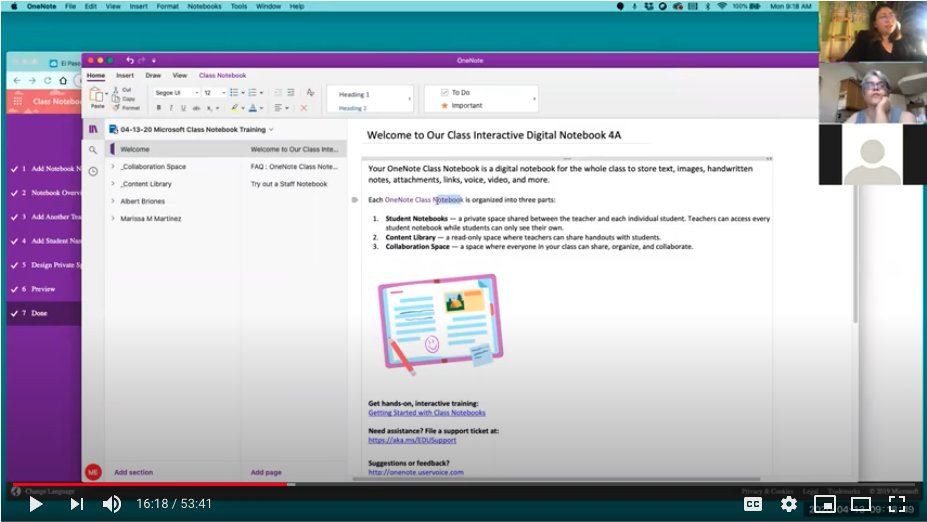Open the Apple menu
The width and height of the screenshot is (927, 522).
(14, 7)
